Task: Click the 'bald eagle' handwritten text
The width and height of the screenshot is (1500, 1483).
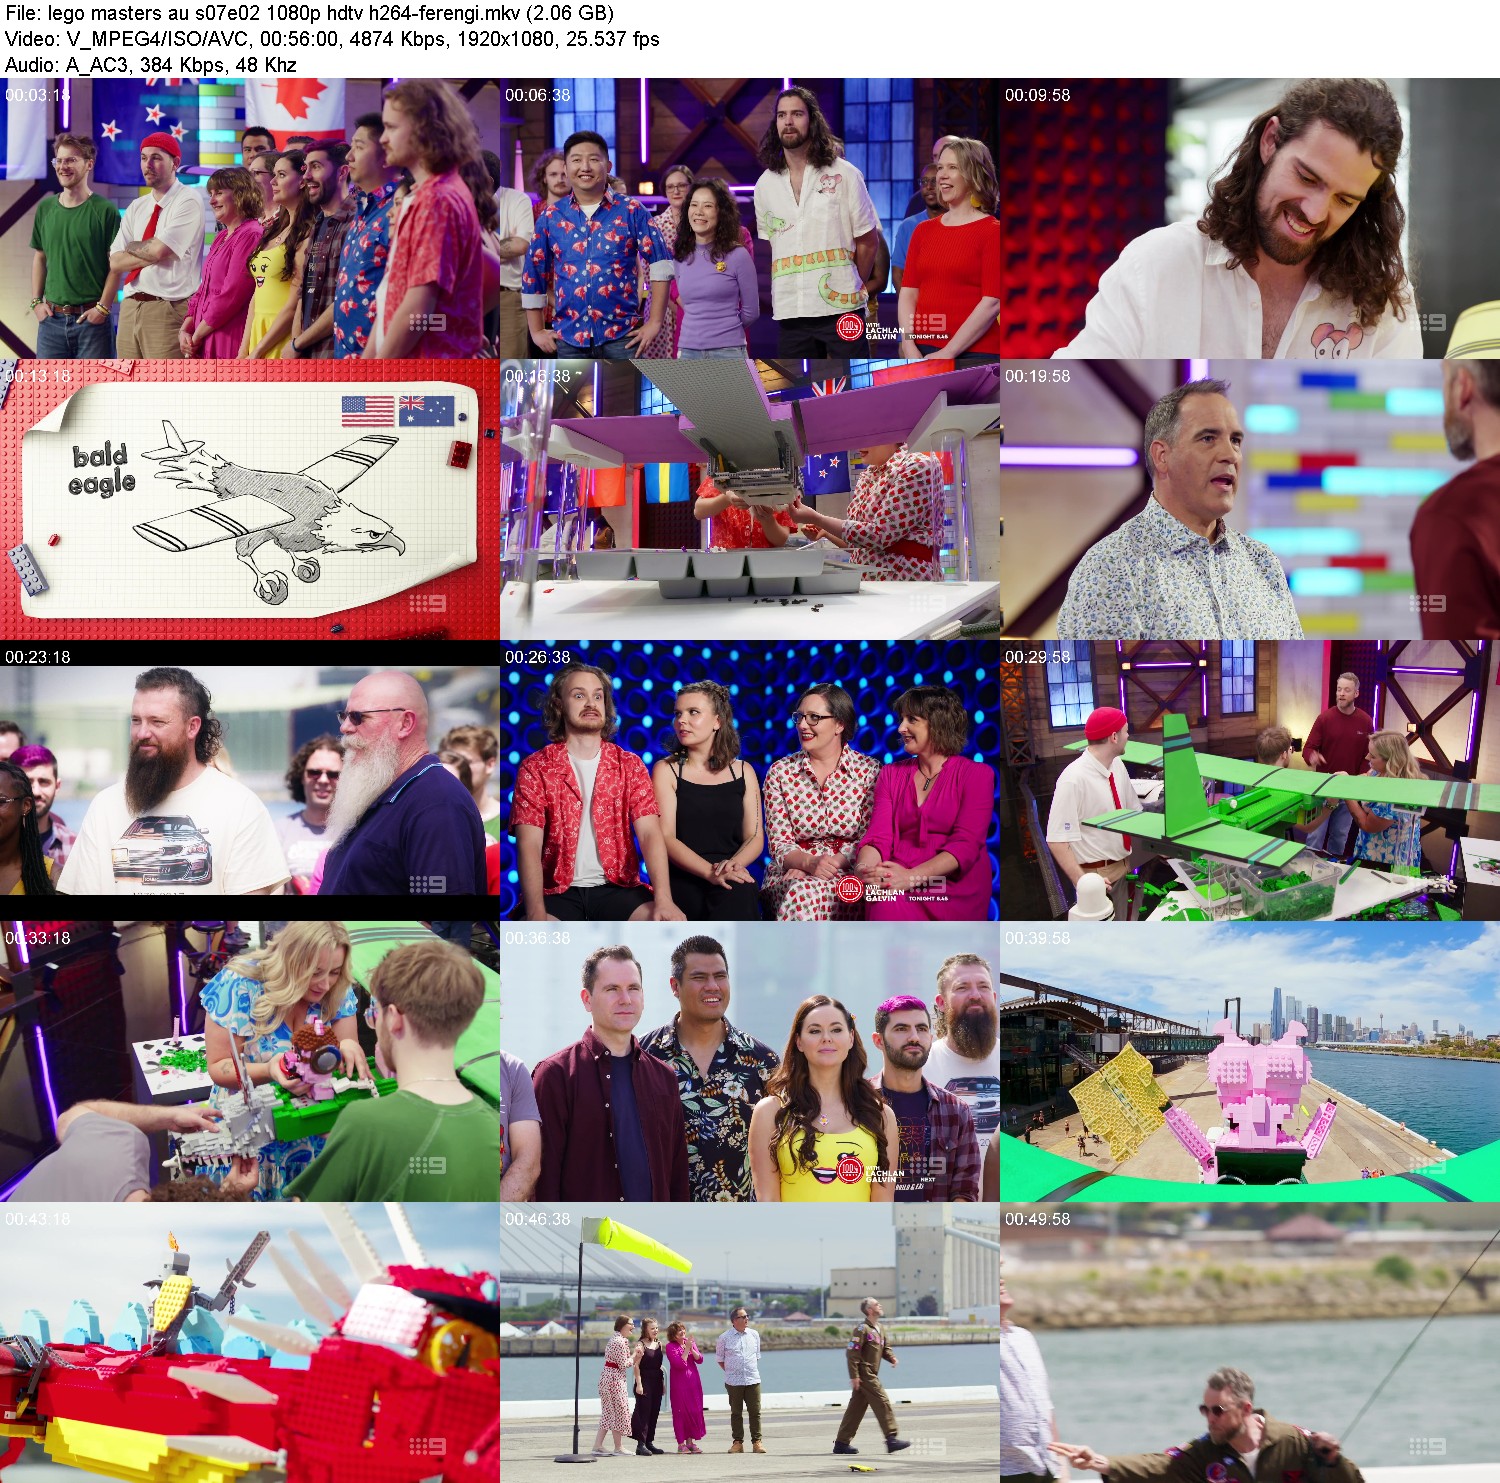Action: point(102,469)
